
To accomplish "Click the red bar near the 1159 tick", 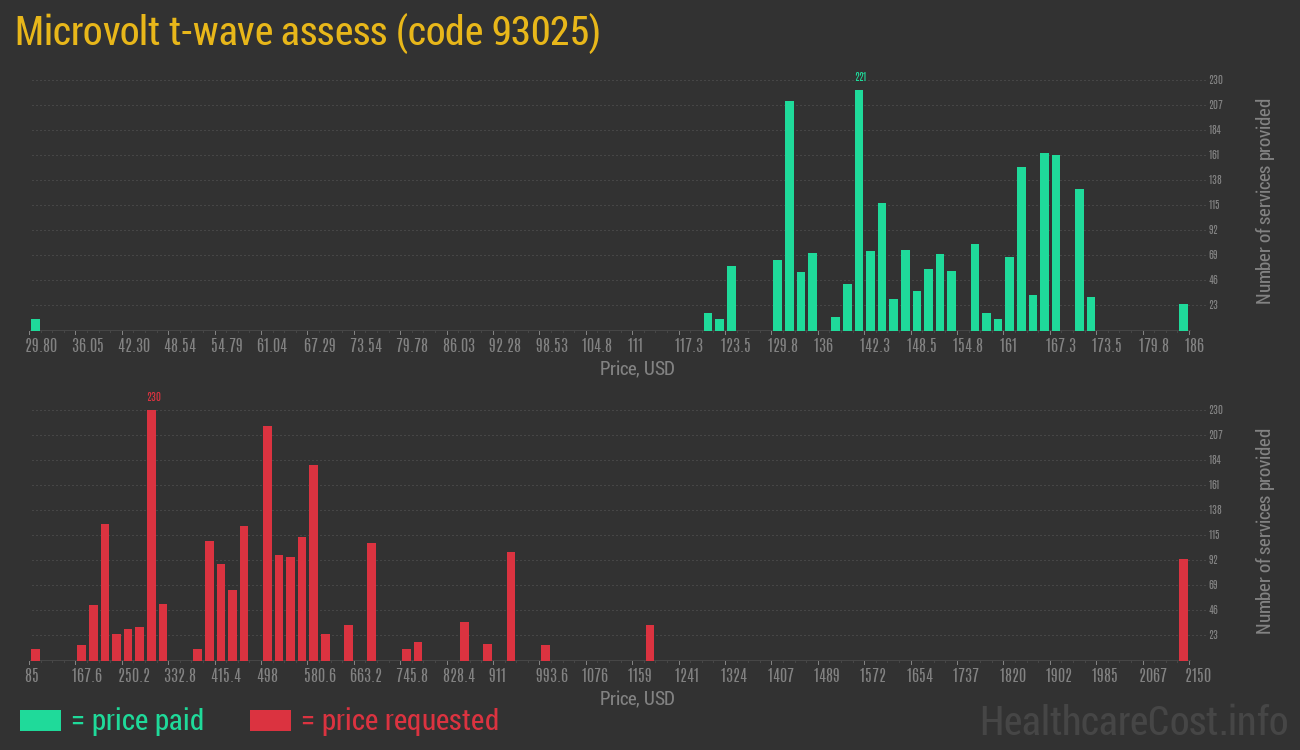I will click(650, 642).
